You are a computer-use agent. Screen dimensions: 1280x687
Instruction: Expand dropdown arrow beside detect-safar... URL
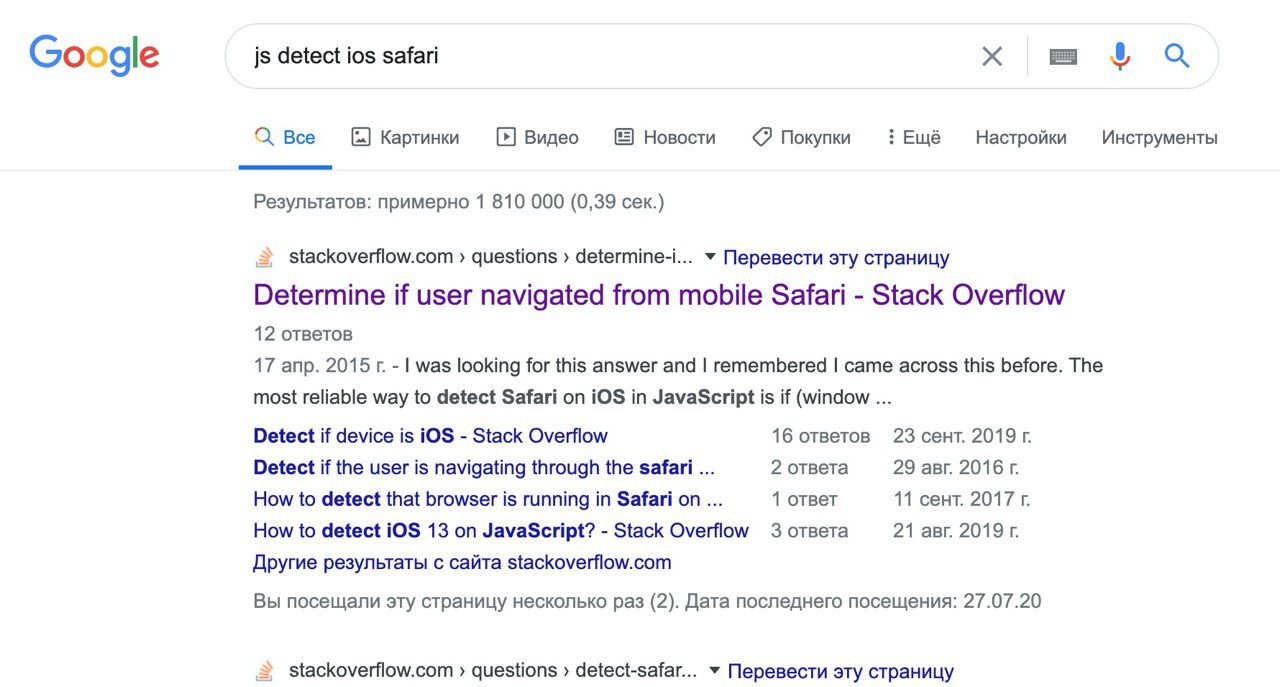pos(714,670)
